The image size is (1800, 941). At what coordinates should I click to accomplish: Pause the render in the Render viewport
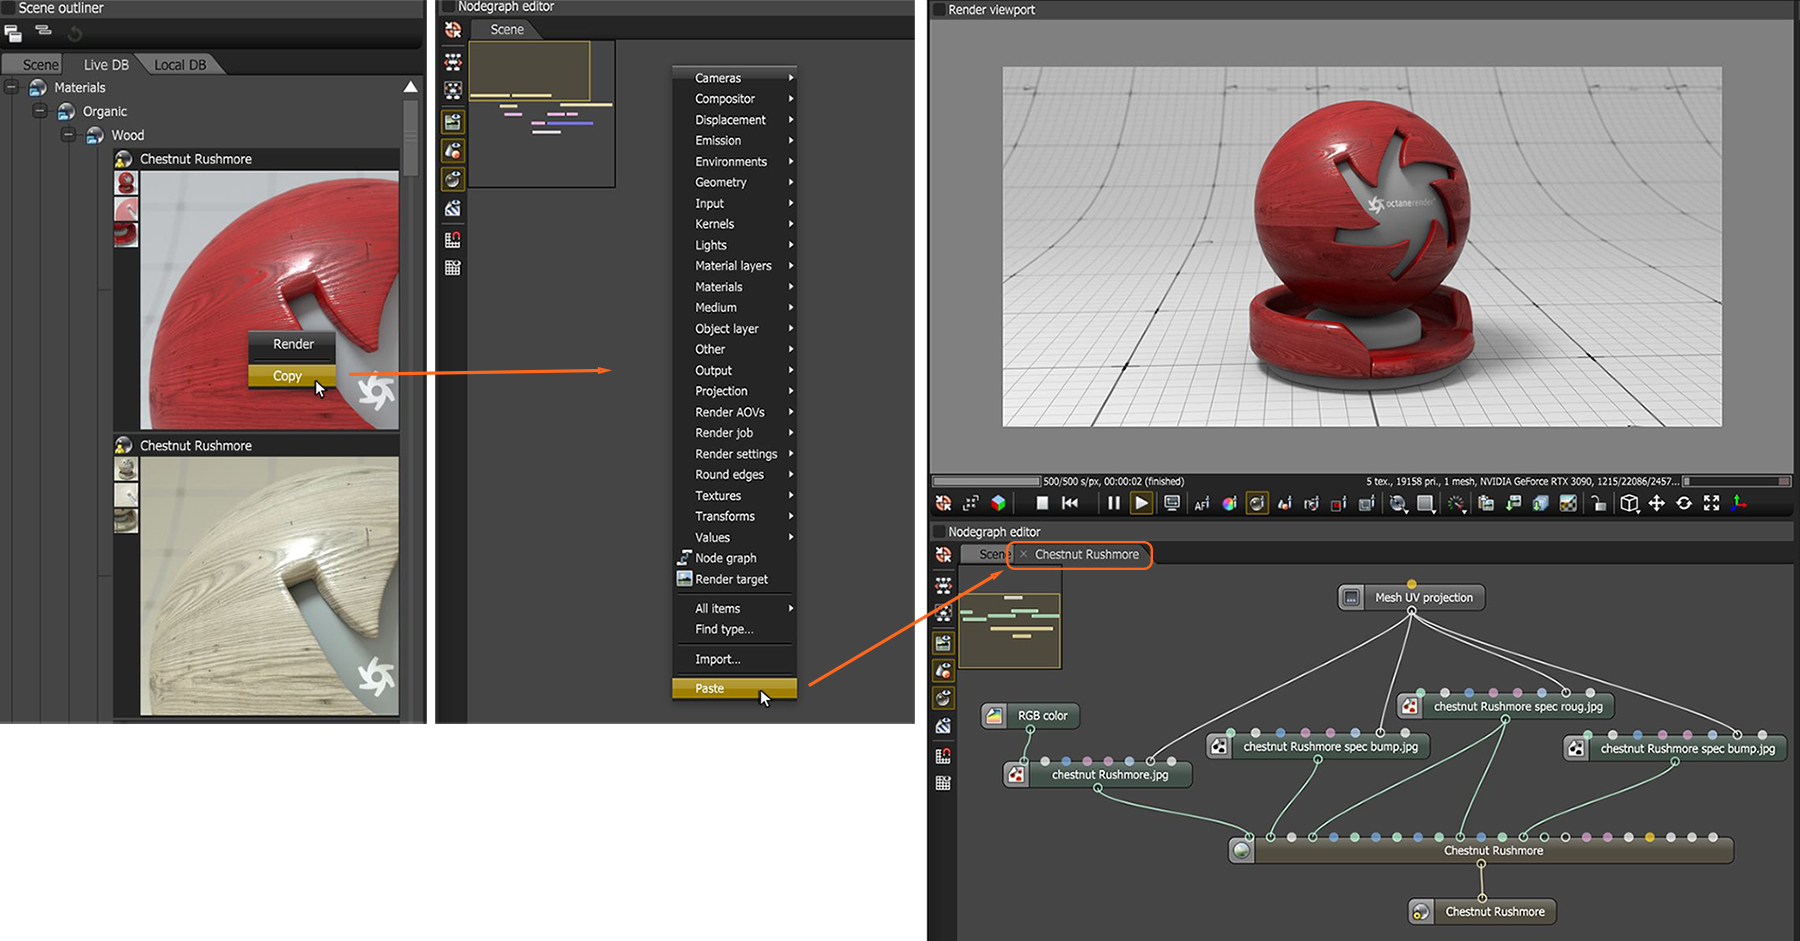click(1113, 503)
